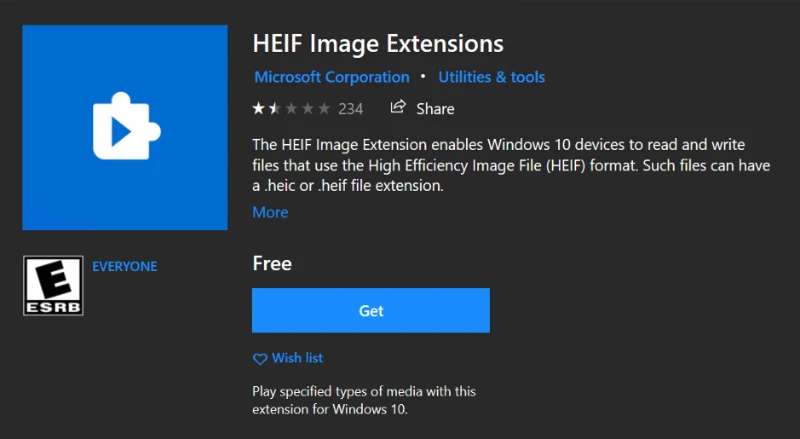
Task: Click the Get button
Action: click(371, 310)
